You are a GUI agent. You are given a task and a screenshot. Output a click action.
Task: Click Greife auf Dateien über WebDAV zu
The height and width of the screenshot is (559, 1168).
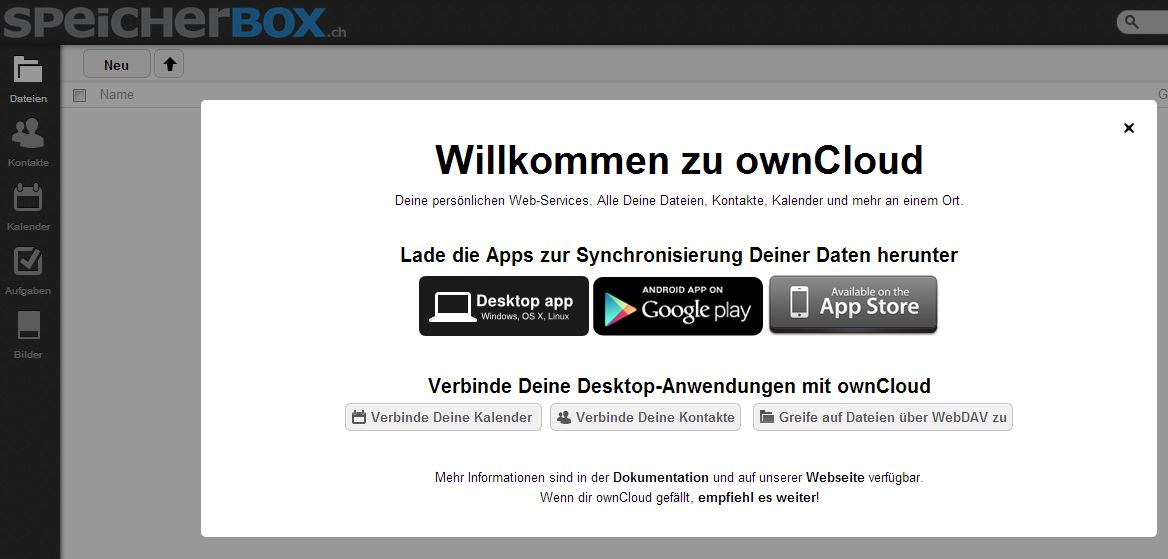[x=883, y=417]
